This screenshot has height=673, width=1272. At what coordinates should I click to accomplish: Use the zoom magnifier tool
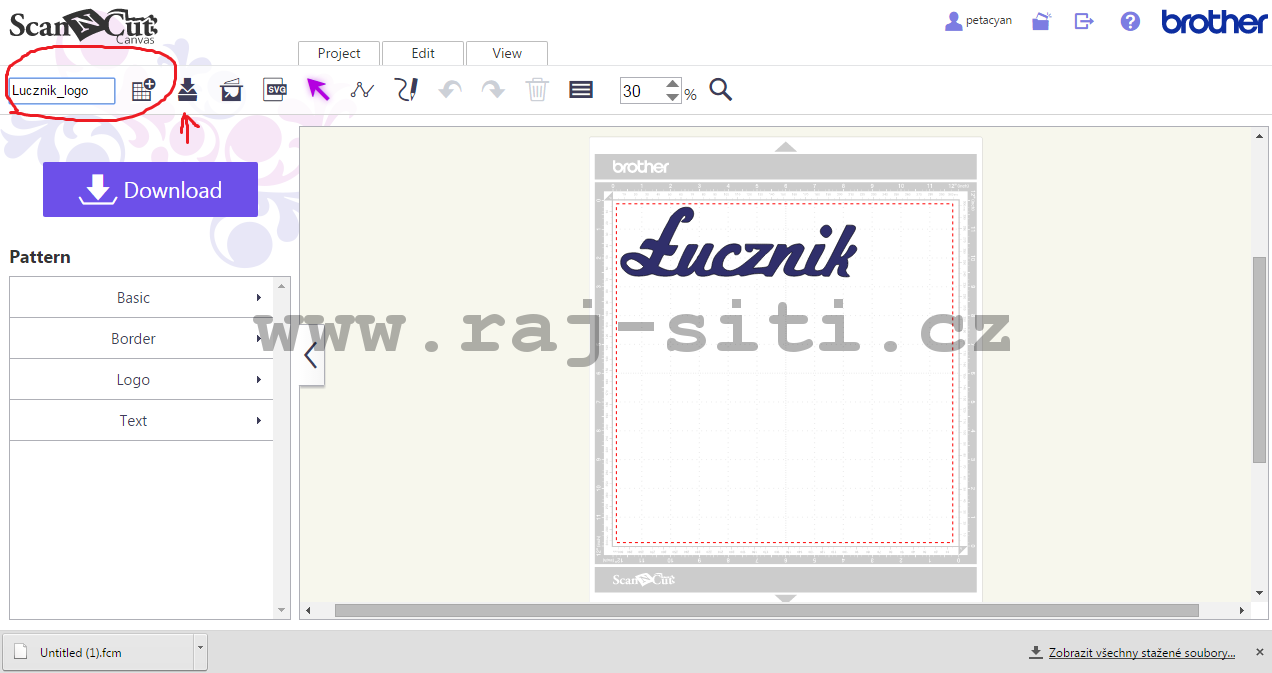(x=720, y=89)
